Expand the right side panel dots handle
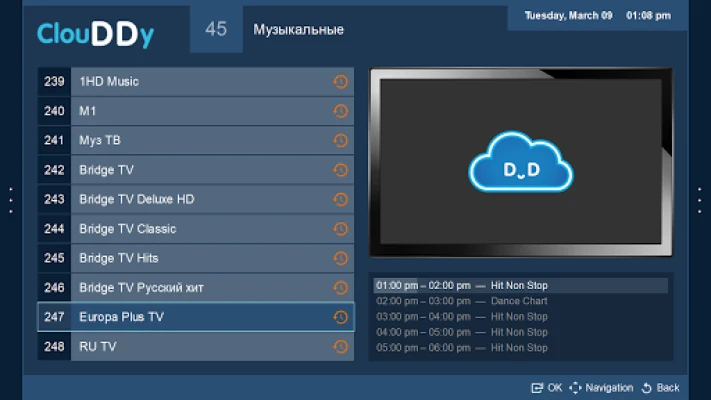 coord(700,200)
